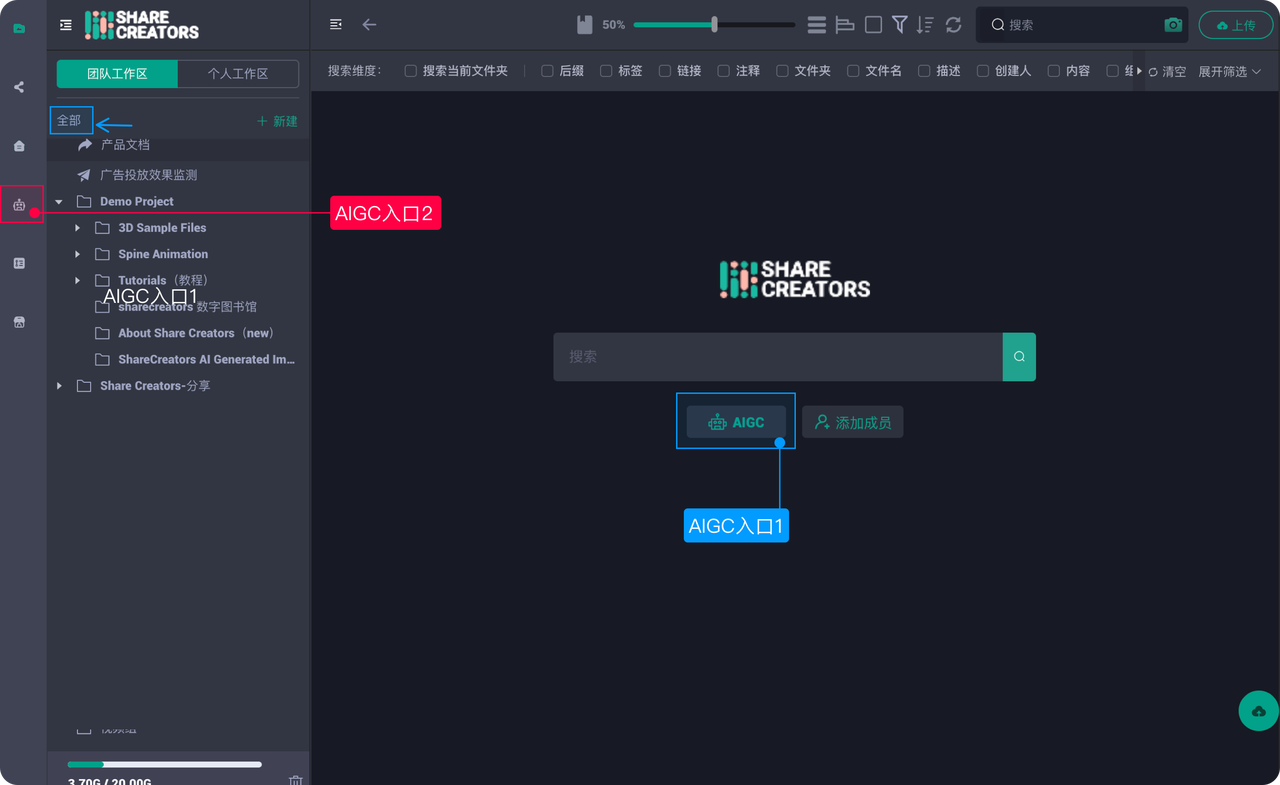1280x785 pixels.
Task: Click the thumbnail size icon beside 50%
Action: pyautogui.click(x=585, y=24)
